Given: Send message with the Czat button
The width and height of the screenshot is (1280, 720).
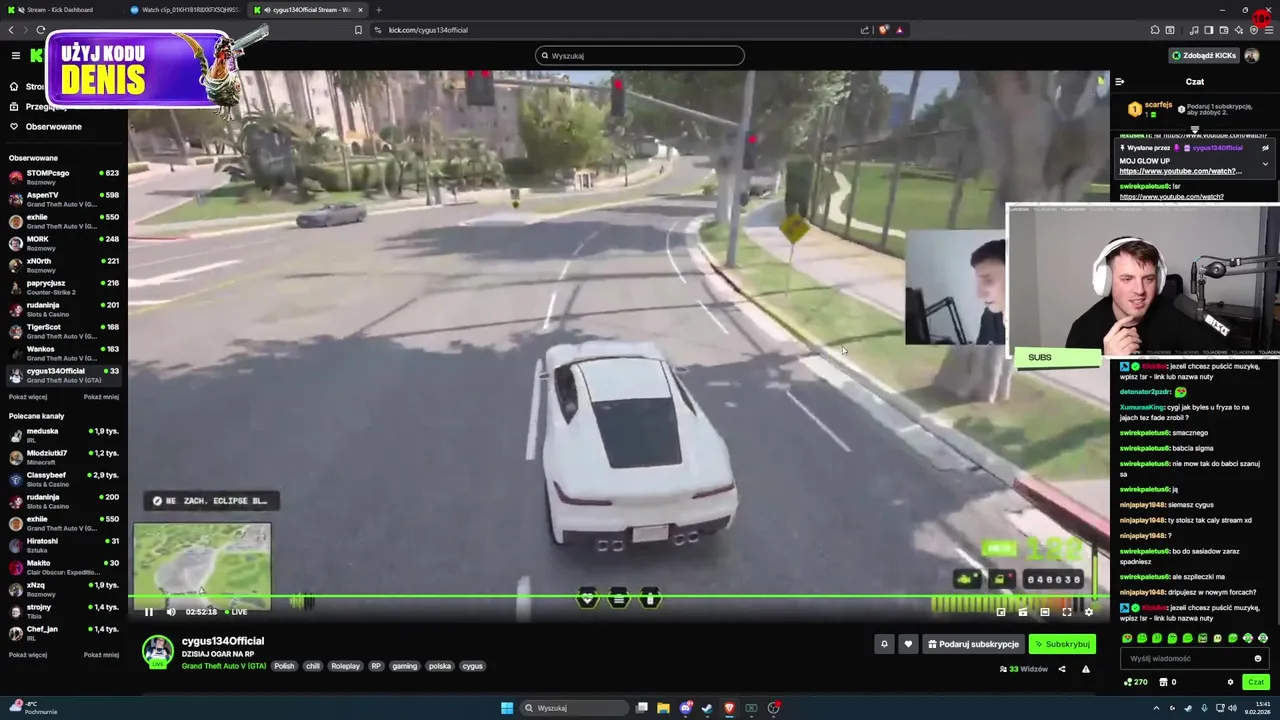Looking at the screenshot, I should (x=1256, y=682).
